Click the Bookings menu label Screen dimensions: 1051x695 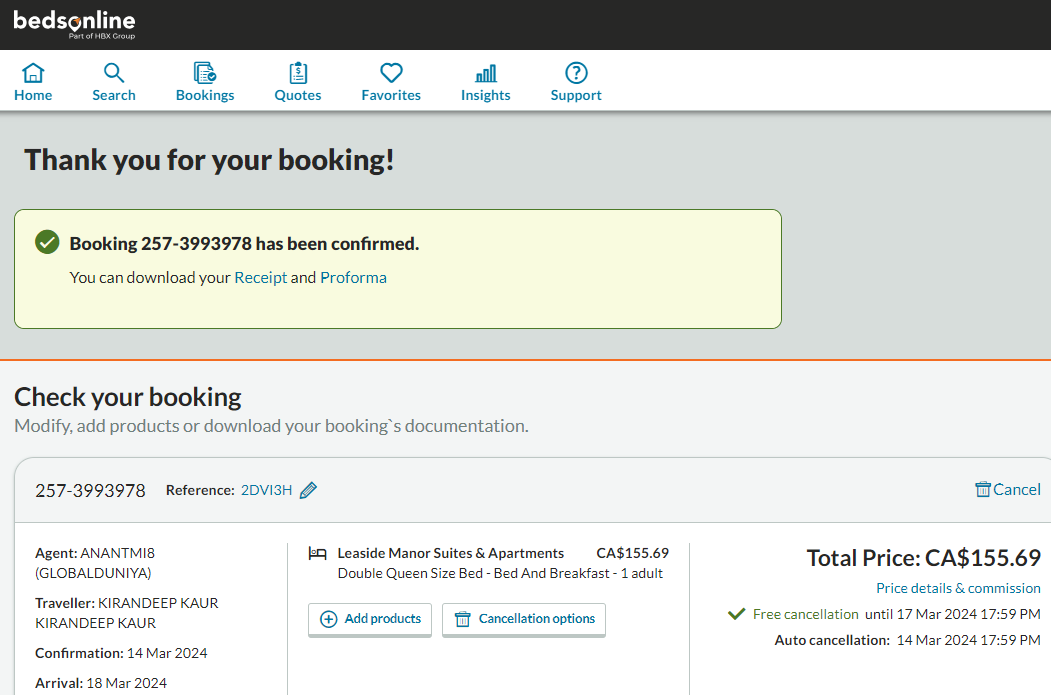(x=205, y=95)
